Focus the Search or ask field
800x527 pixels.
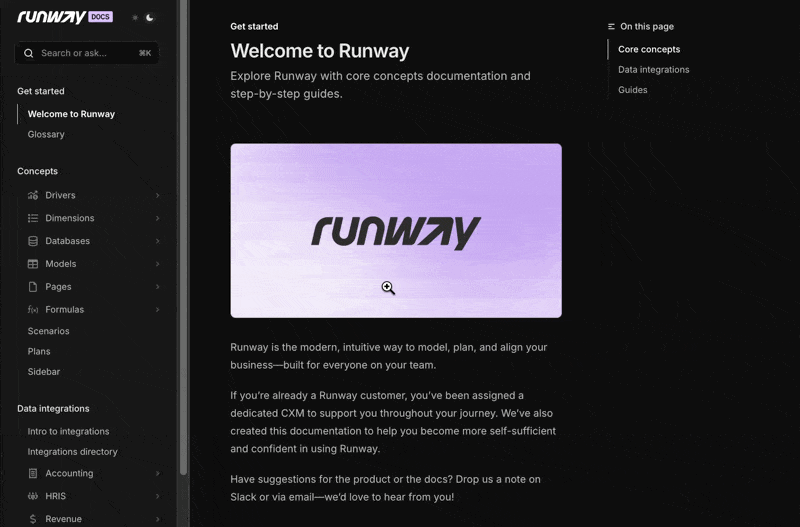point(87,53)
